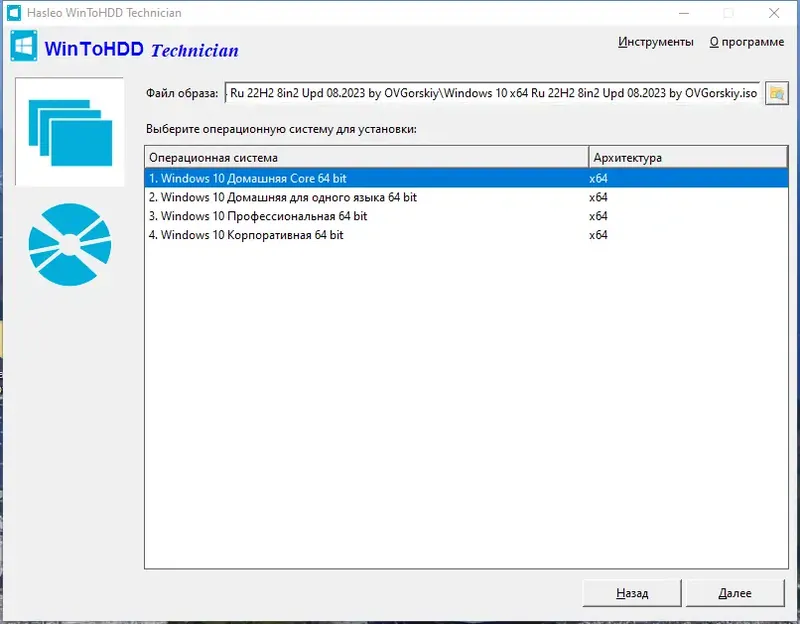
Task: Click the Операционная система column header
Action: (x=367, y=158)
